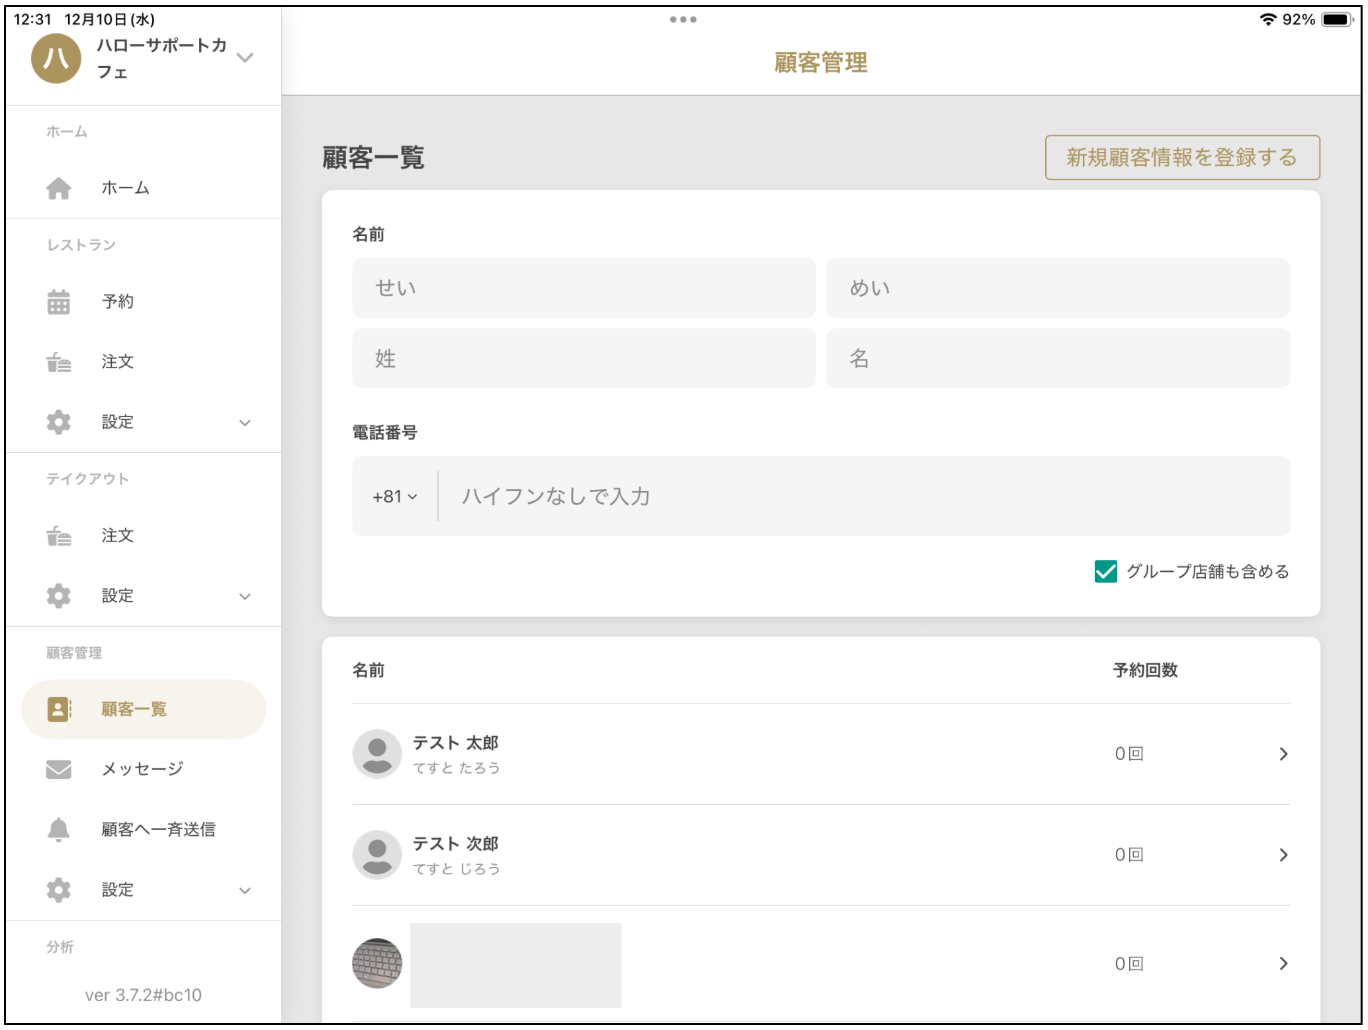
Task: Select the ホーム home icon in sidebar
Action: [57, 187]
